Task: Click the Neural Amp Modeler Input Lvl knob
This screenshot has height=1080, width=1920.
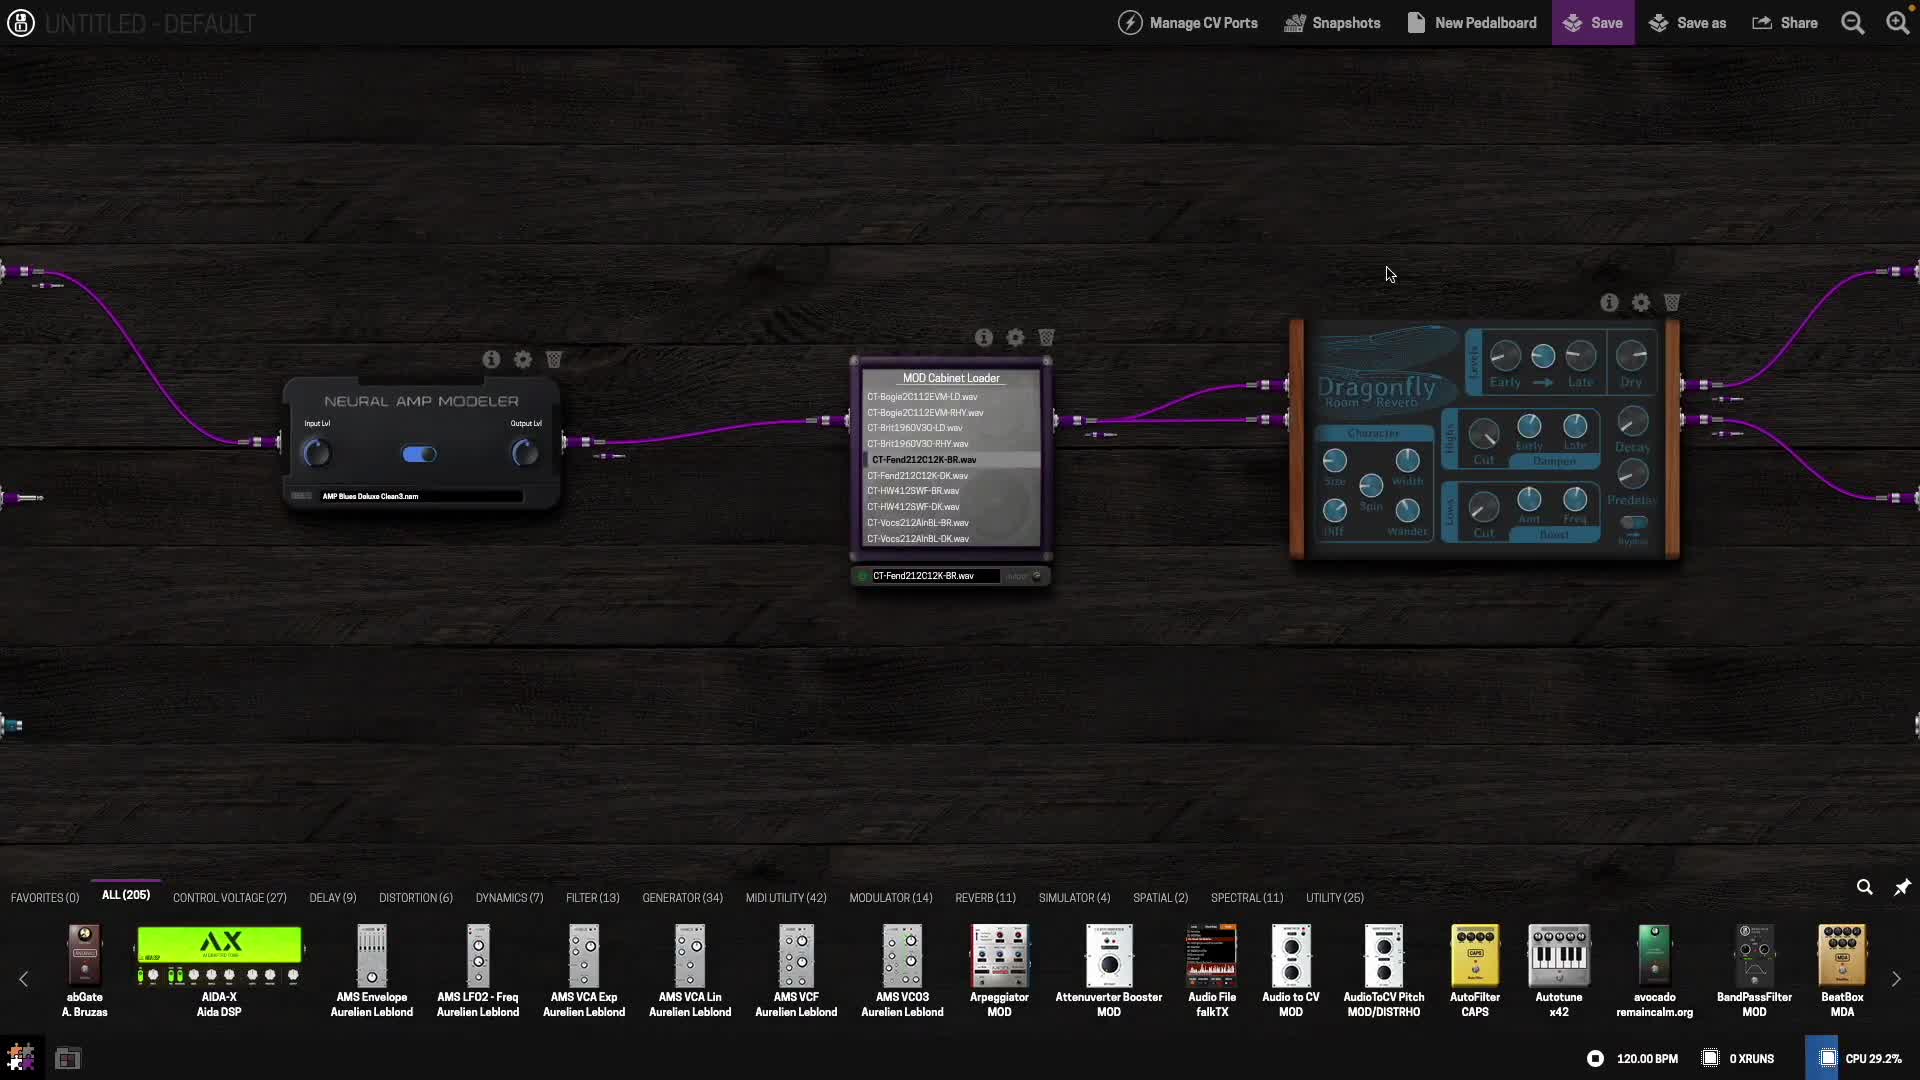Action: click(x=316, y=453)
